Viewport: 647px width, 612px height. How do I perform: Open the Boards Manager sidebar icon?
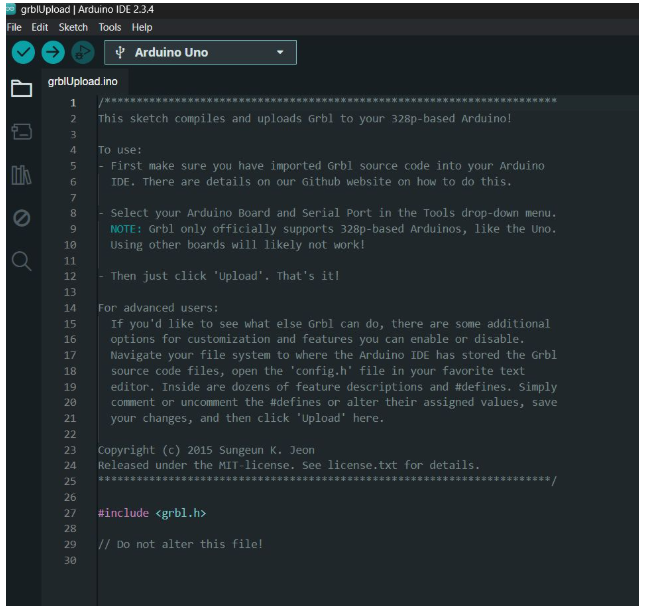[21, 132]
